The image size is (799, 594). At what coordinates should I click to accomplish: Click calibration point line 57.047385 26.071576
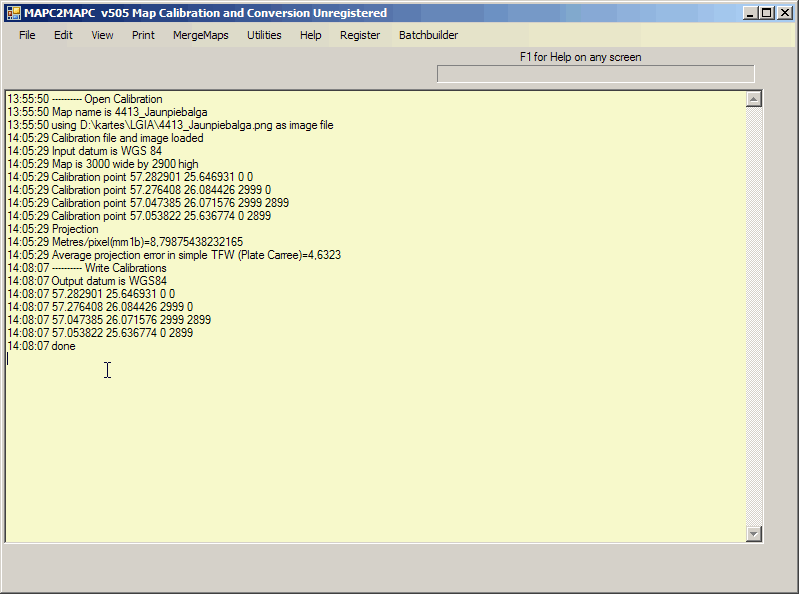click(148, 203)
